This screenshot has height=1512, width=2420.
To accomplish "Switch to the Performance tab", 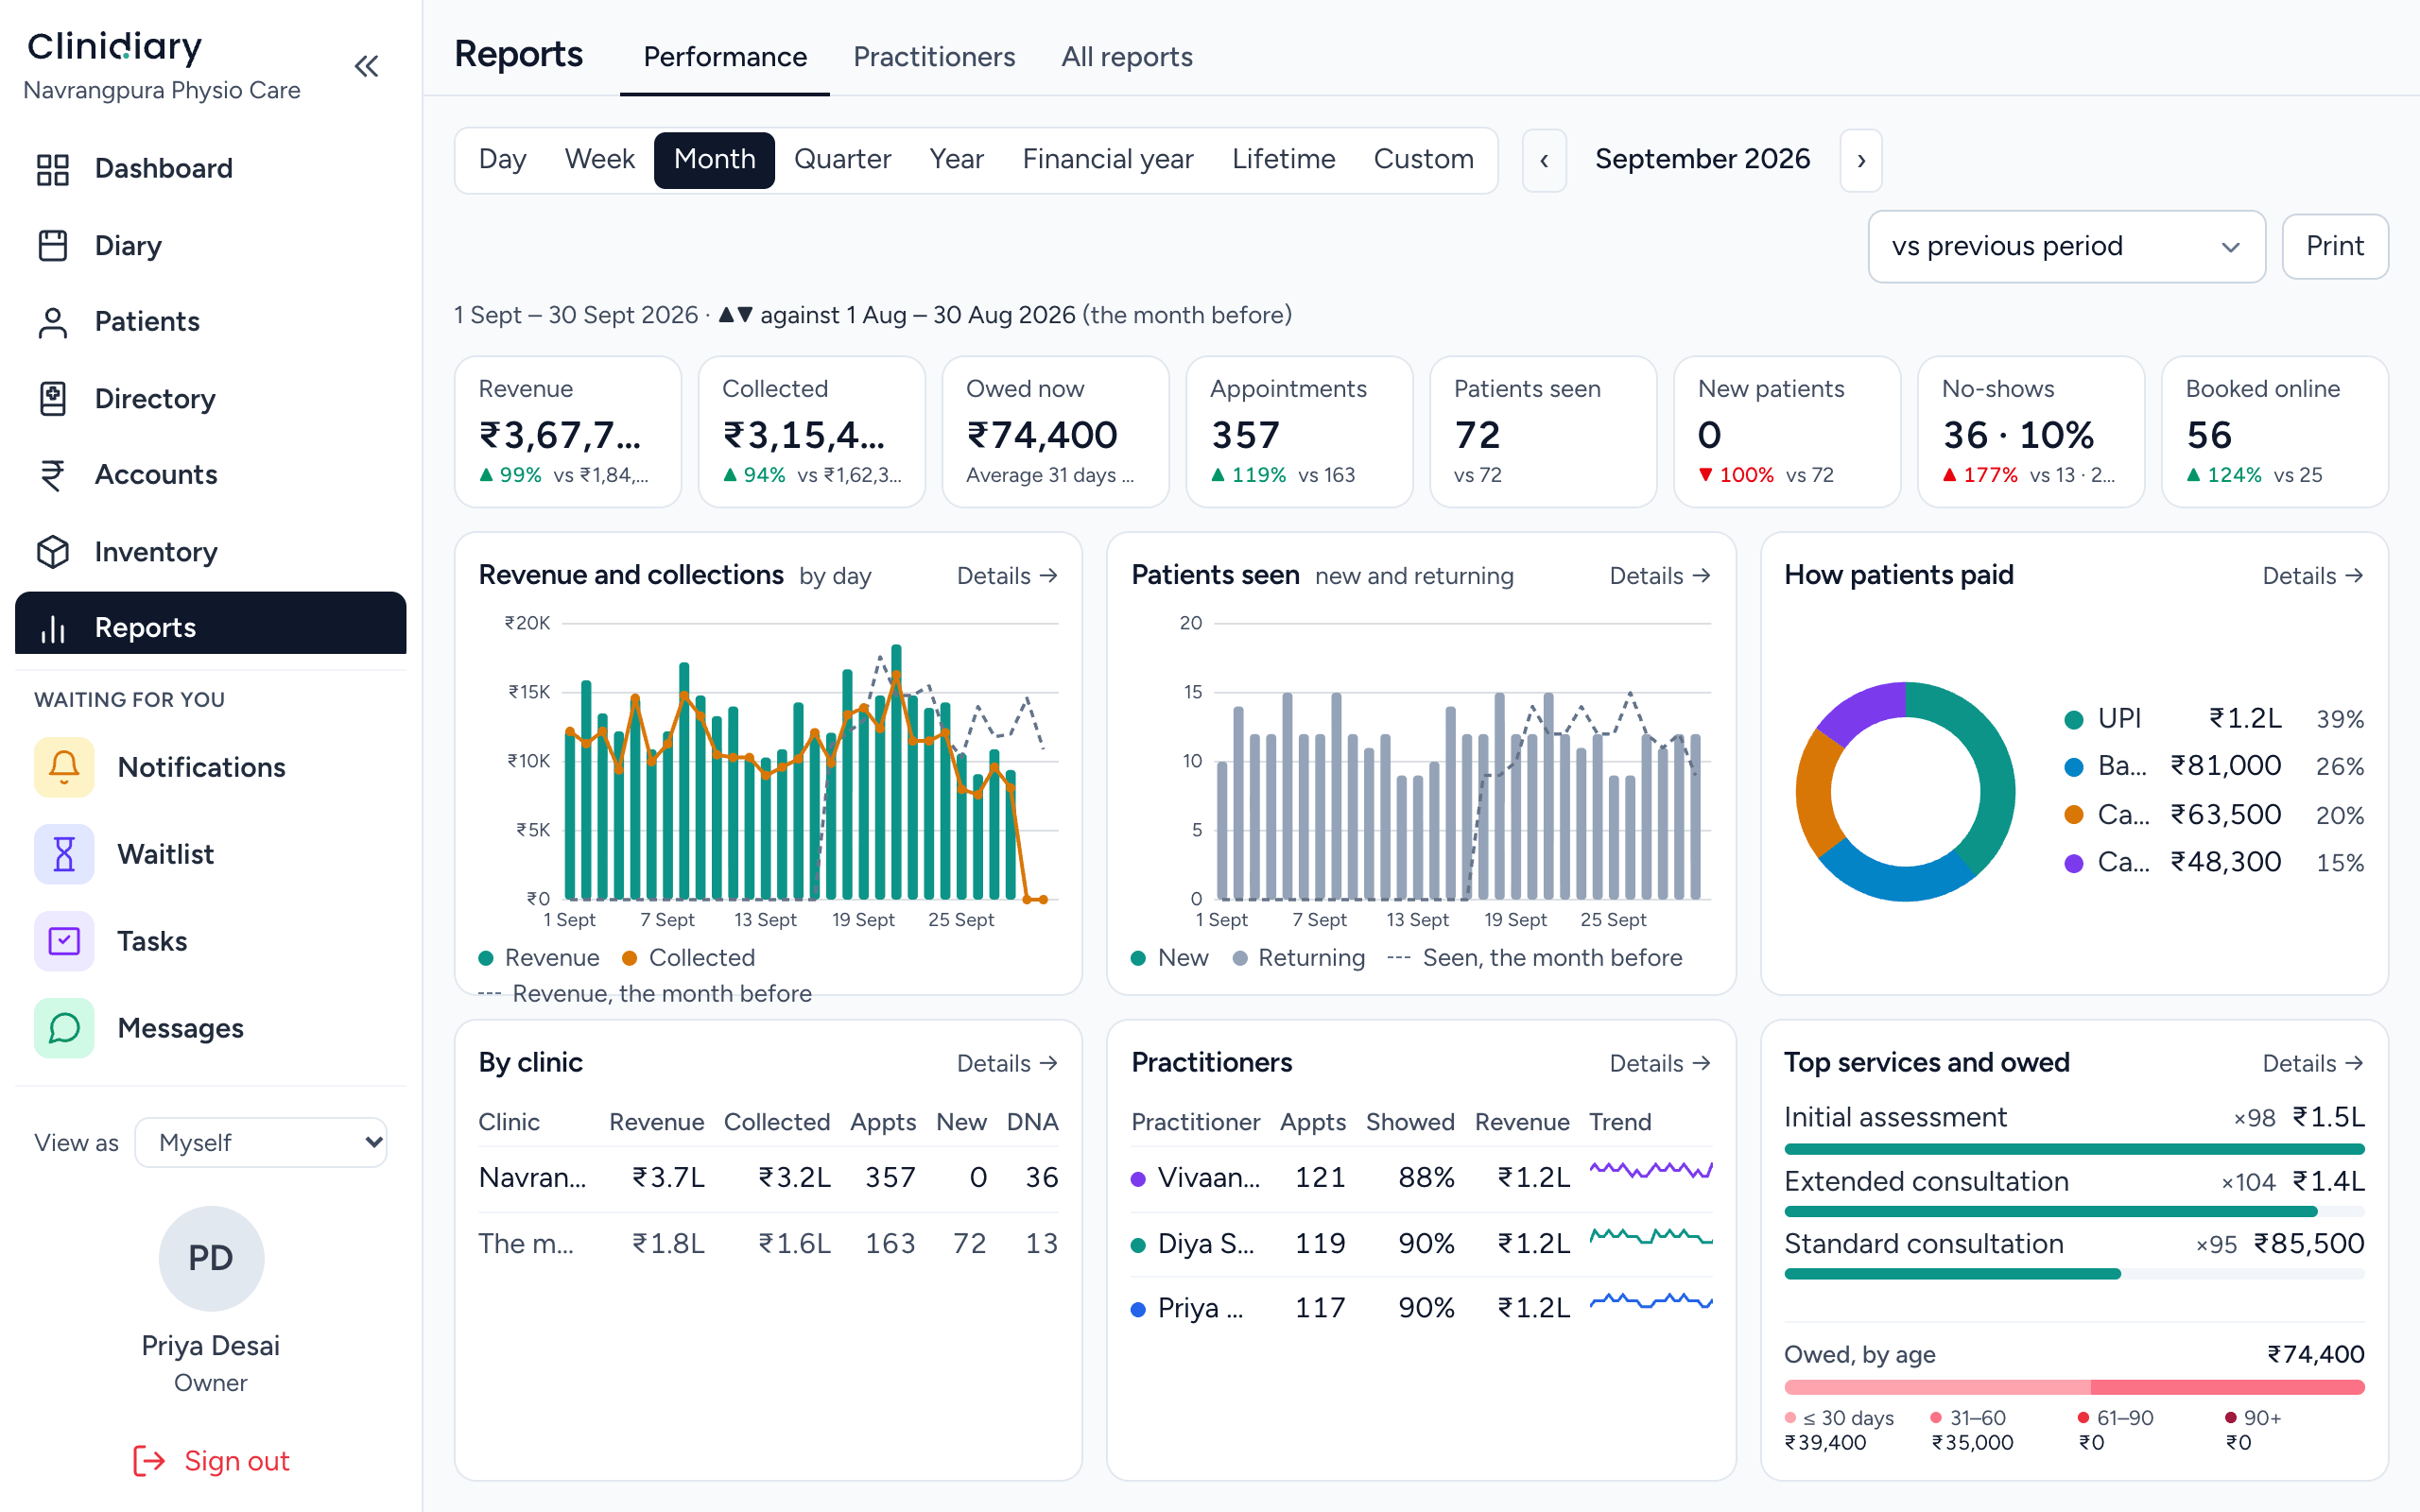I will (x=725, y=57).
